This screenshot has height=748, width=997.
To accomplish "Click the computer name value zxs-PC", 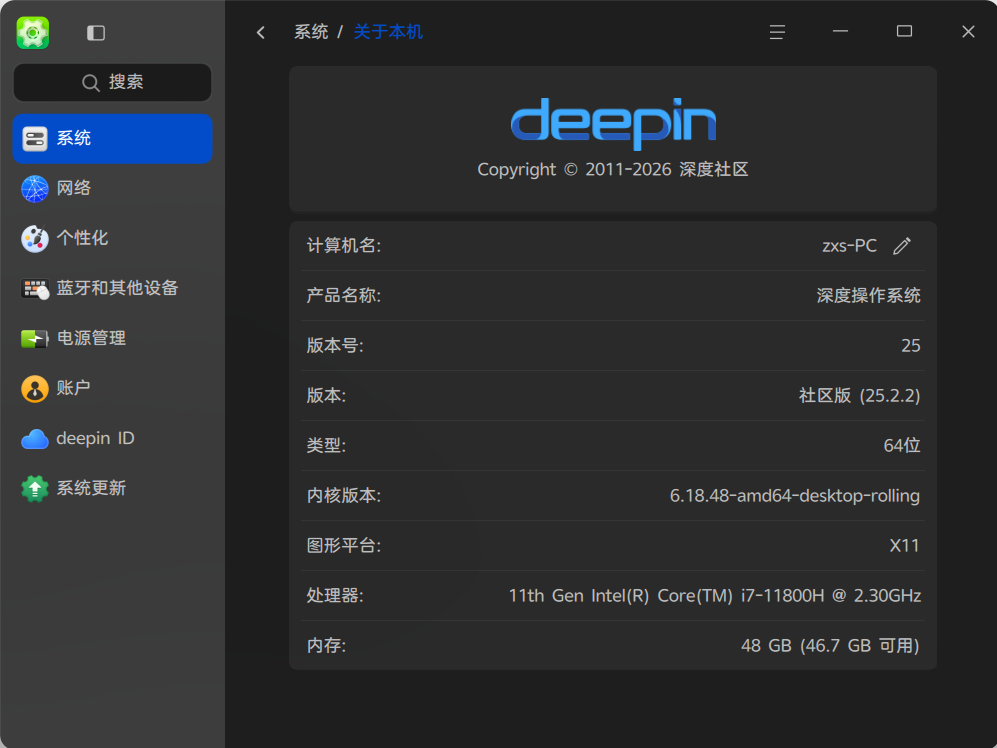I will tap(849, 246).
